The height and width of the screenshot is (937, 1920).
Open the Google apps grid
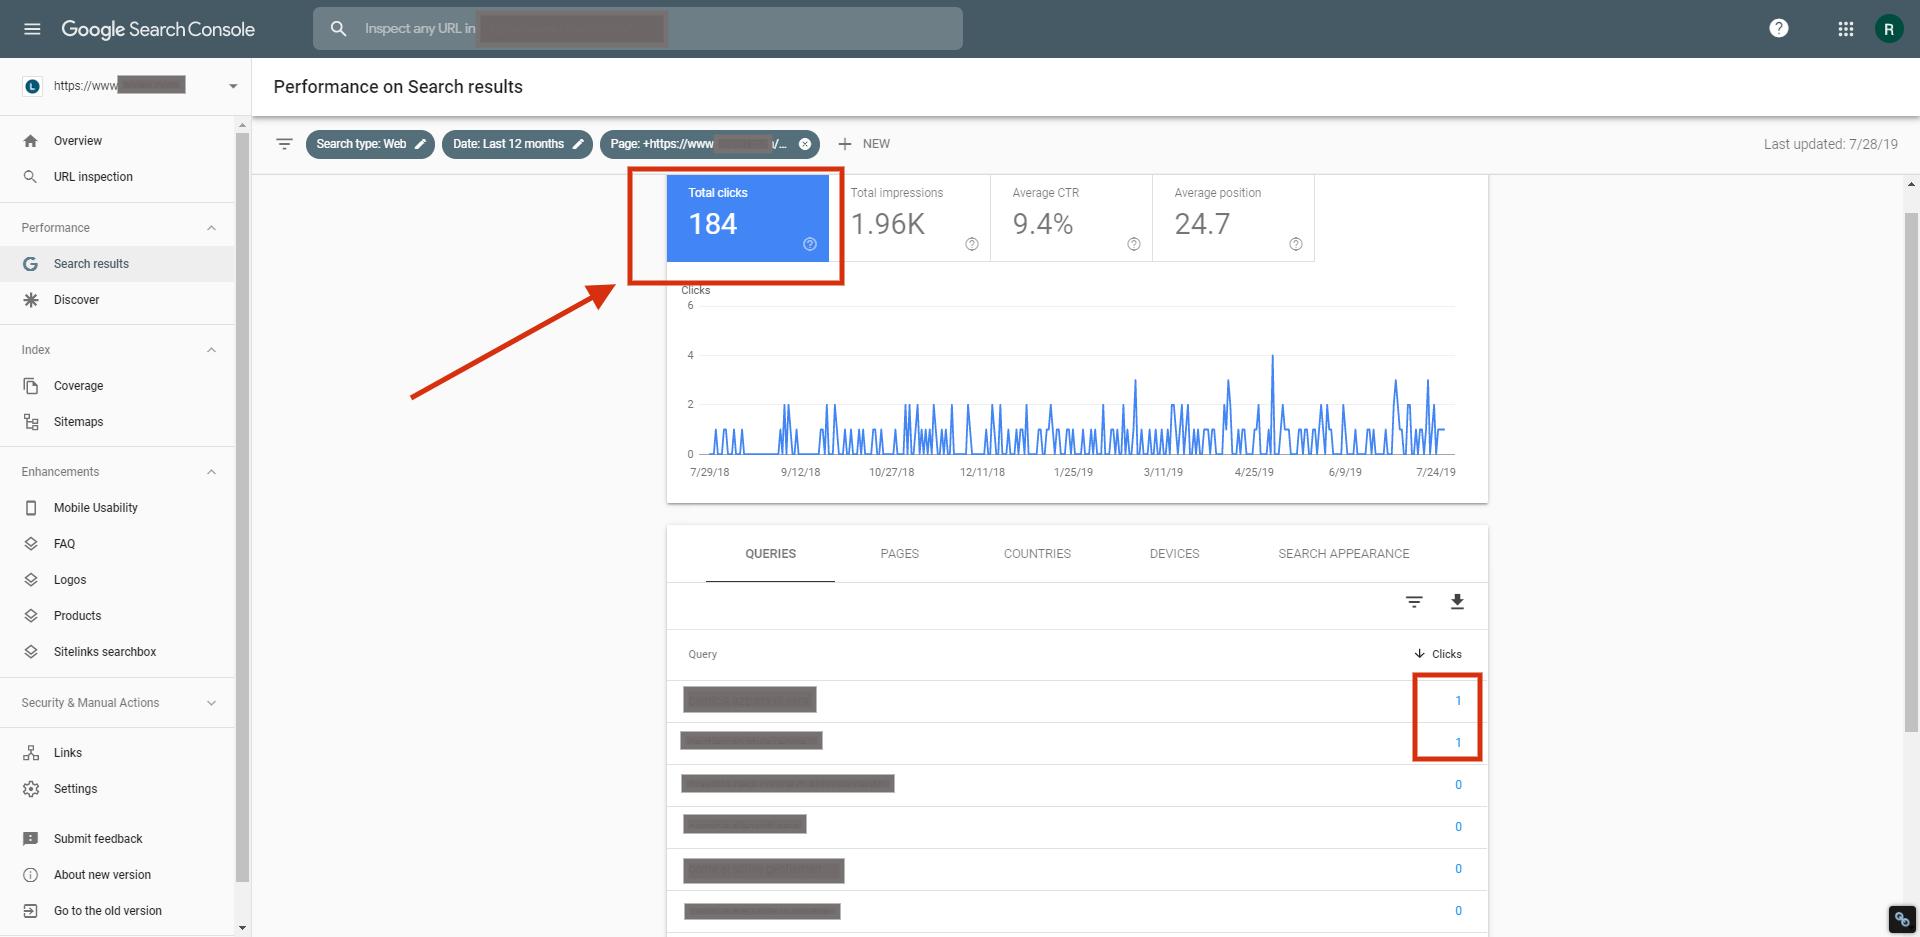coord(1846,29)
